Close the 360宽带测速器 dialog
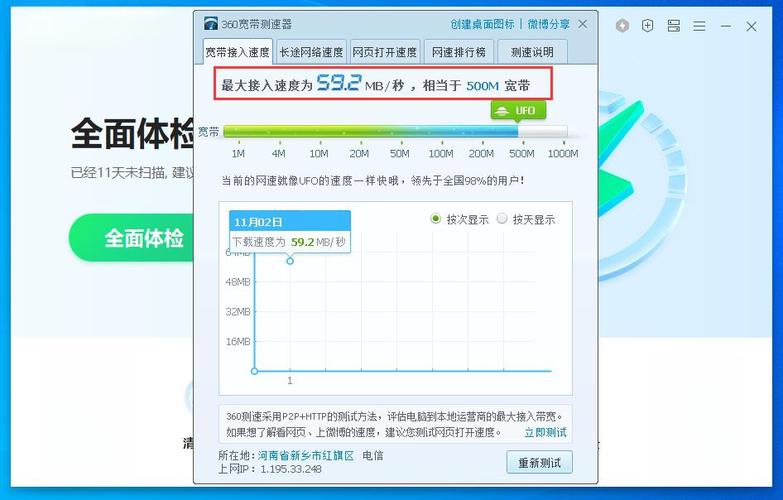The width and height of the screenshot is (783, 500). pos(583,24)
